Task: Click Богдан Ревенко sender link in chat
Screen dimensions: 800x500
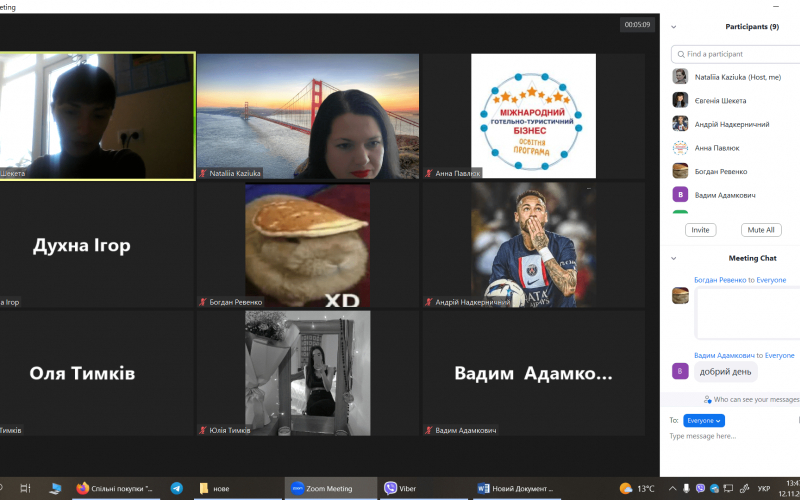Action: tap(720, 280)
